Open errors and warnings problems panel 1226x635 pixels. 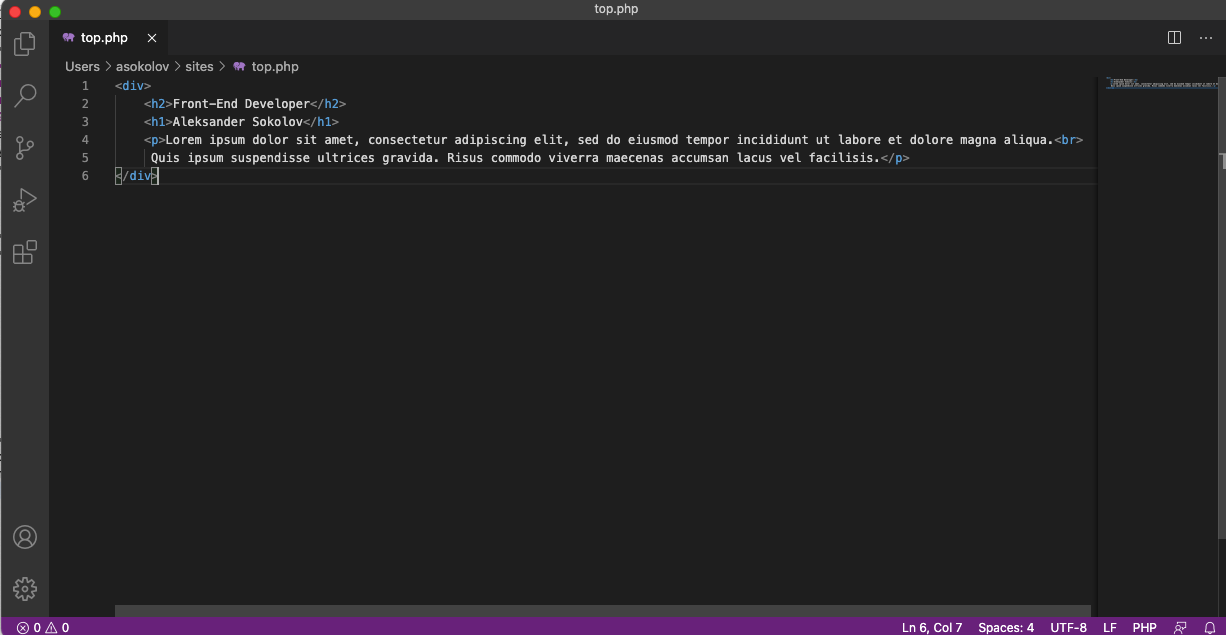pyautogui.click(x=43, y=627)
